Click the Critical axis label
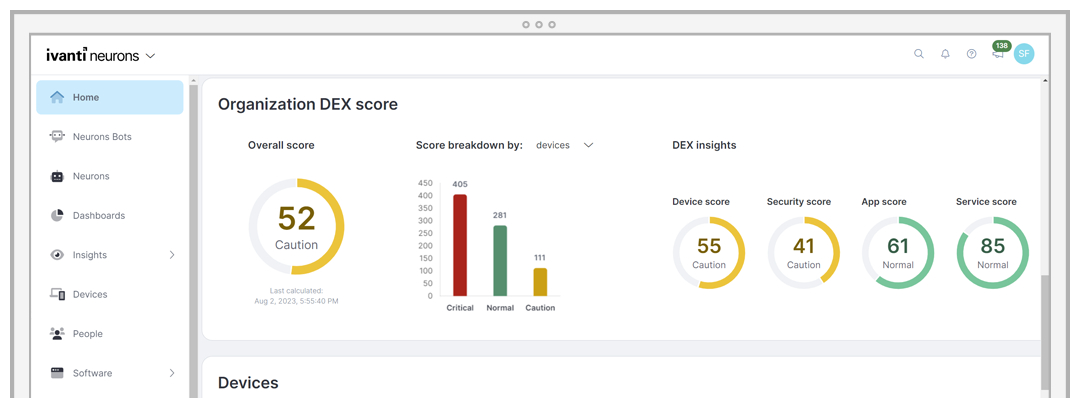The height and width of the screenshot is (398, 1080). pyautogui.click(x=460, y=308)
